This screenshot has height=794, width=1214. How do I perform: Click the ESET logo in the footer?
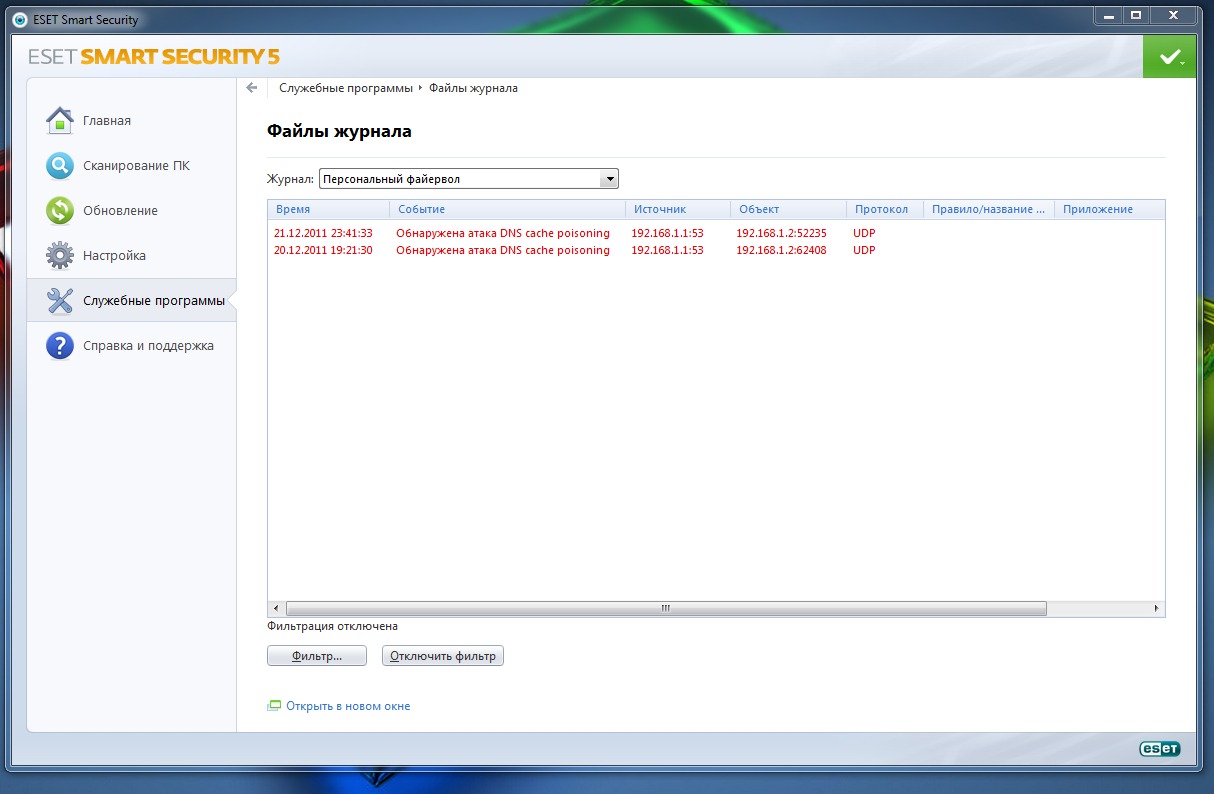(1160, 748)
